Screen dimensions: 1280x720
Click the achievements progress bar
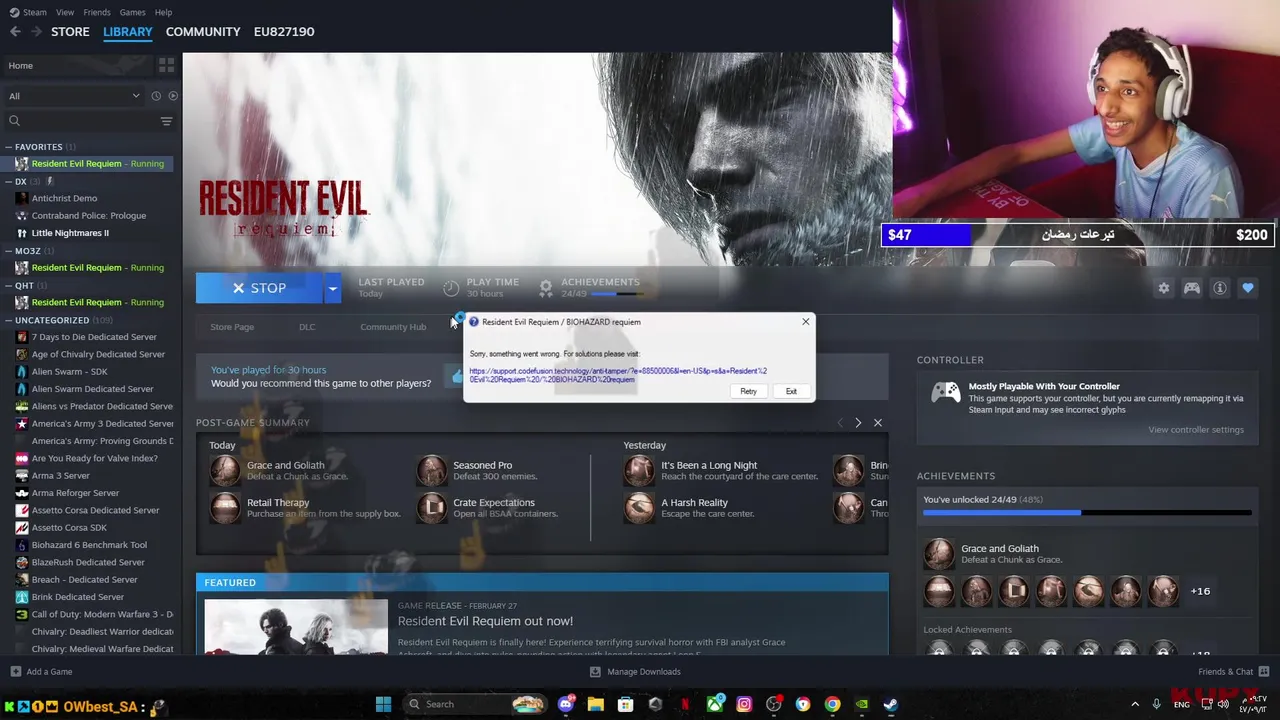point(1087,513)
